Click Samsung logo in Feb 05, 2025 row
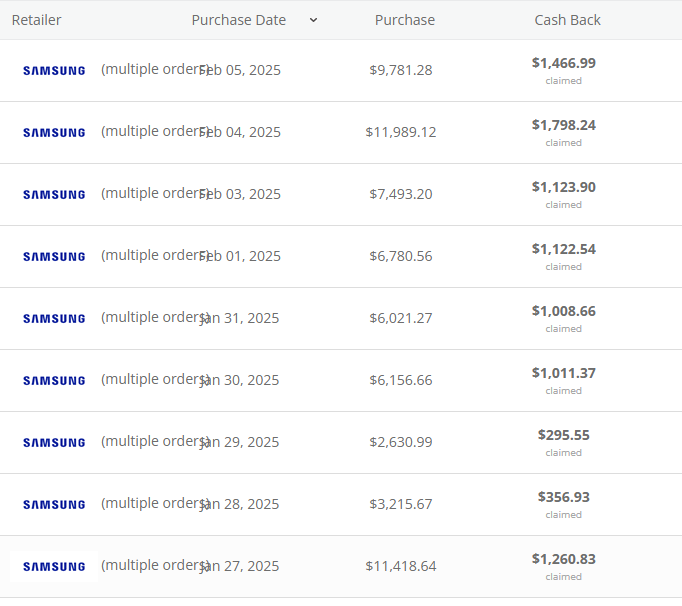 [54, 71]
